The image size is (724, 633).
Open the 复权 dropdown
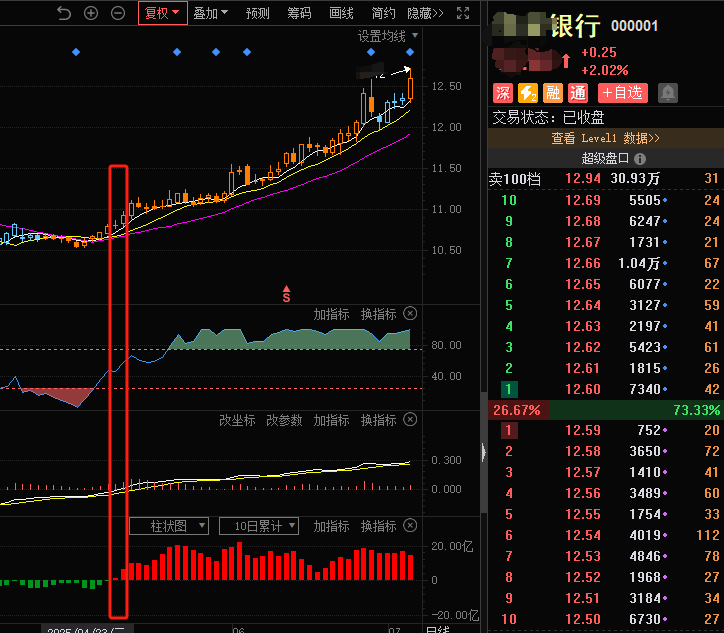[x=162, y=13]
